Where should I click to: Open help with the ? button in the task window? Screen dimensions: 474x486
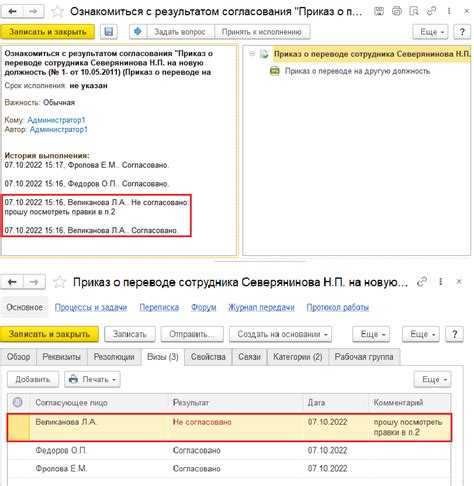click(462, 32)
